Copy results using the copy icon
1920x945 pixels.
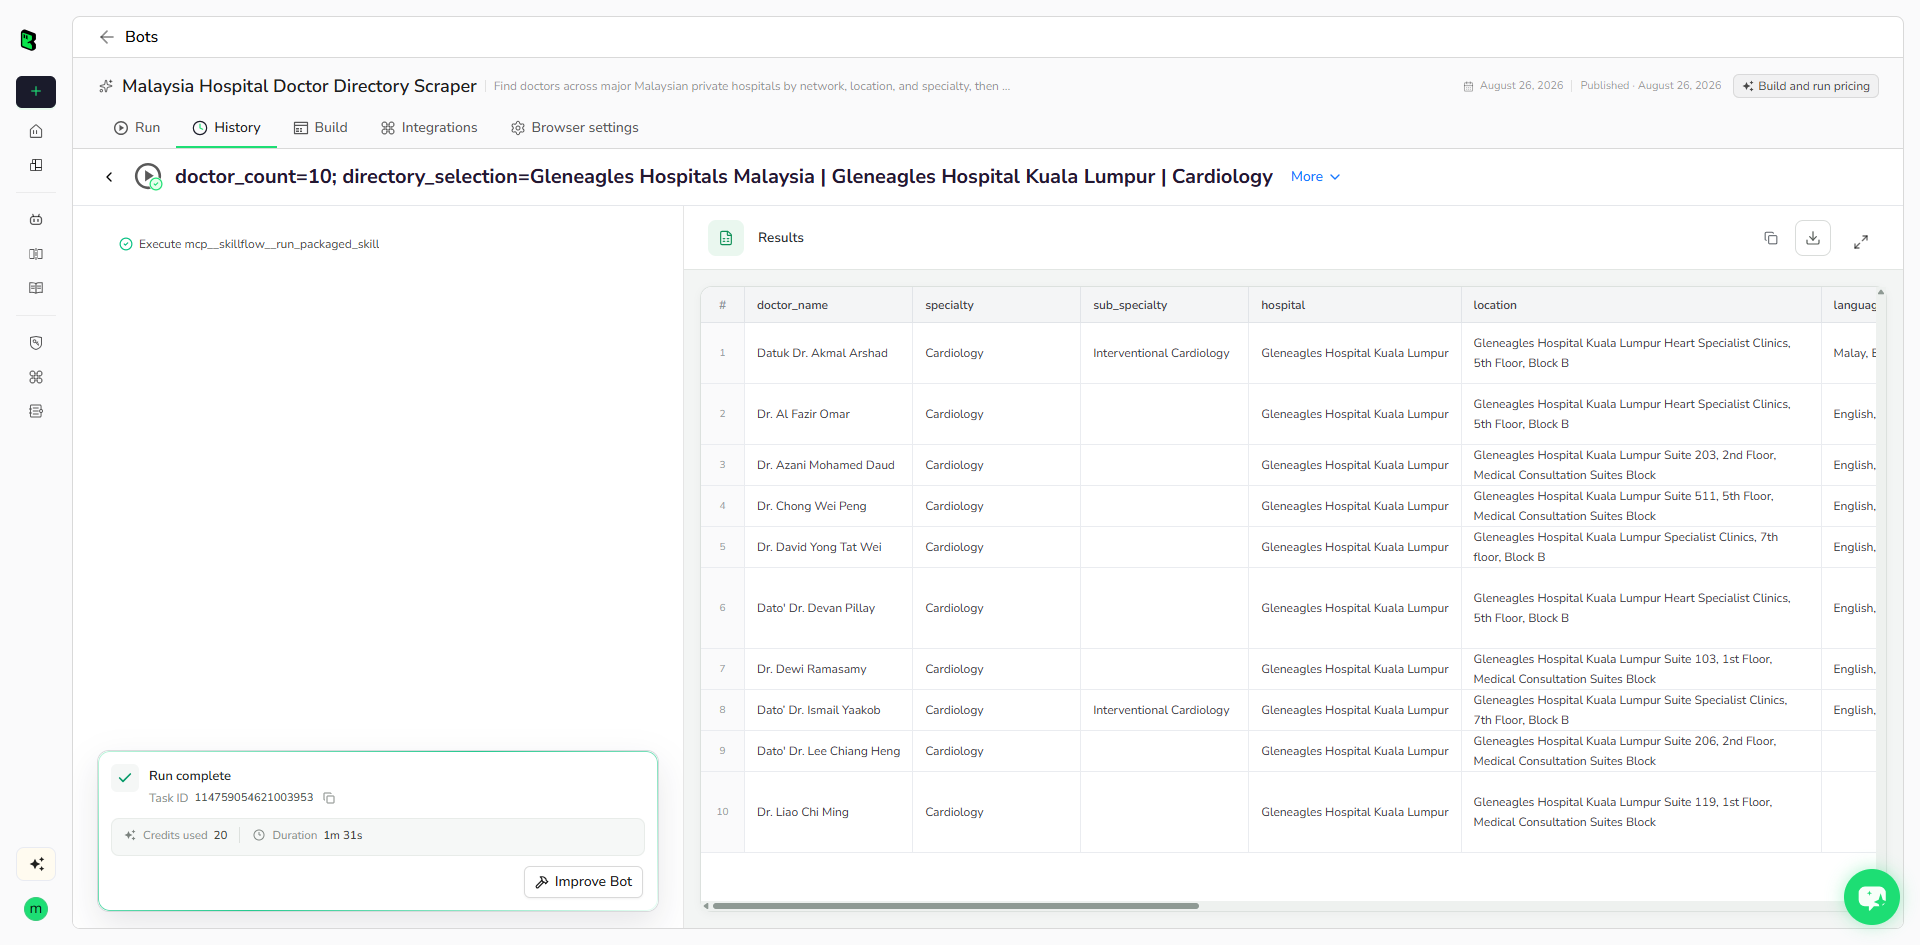coord(1771,238)
